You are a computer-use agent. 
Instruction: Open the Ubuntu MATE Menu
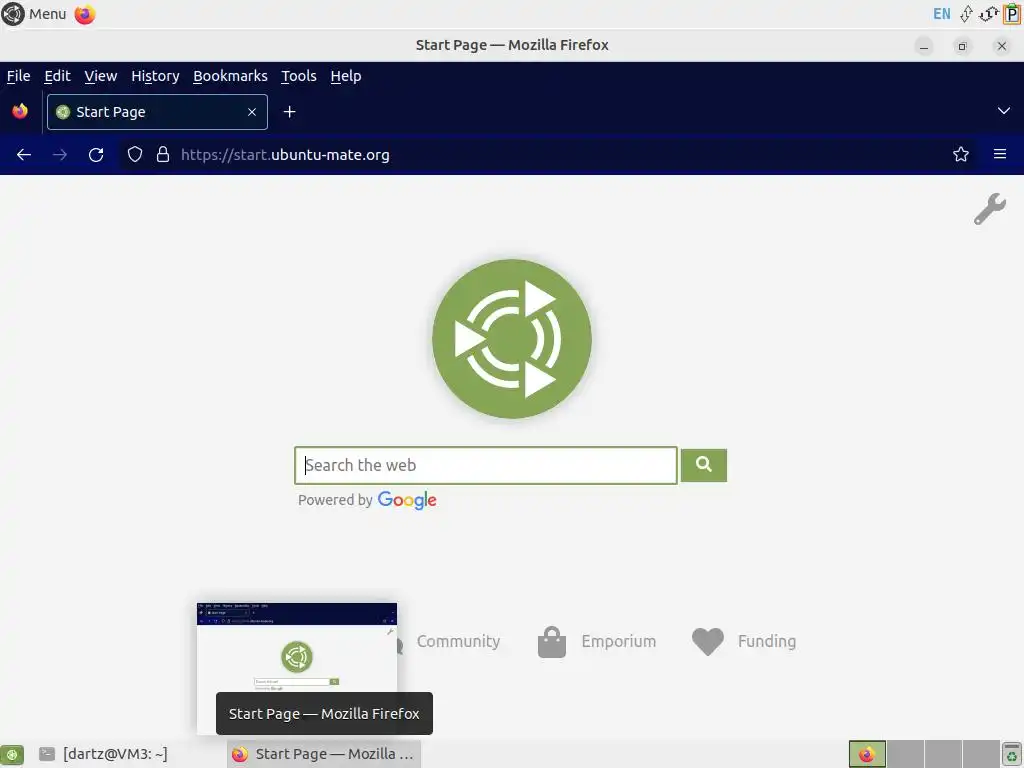(x=34, y=14)
